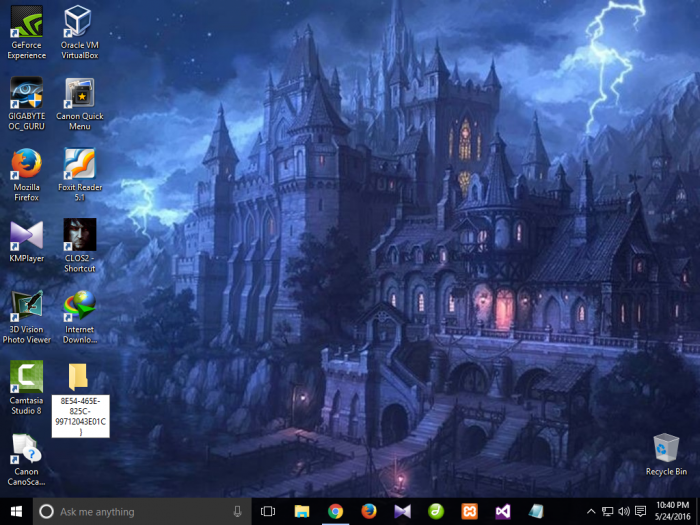Open XAMPP from the taskbar
This screenshot has height=525, width=700.
[x=469, y=512]
